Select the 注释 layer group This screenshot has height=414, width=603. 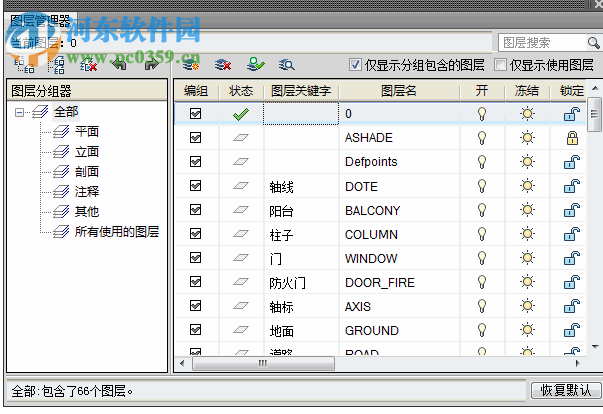87,192
